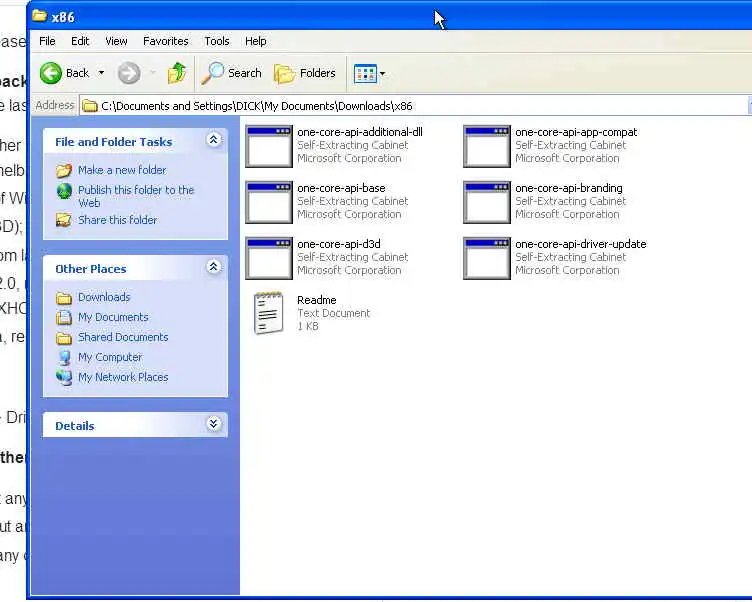This screenshot has width=752, height=602.
Task: Click the one-core-api-branding file name
Action: [569, 189]
